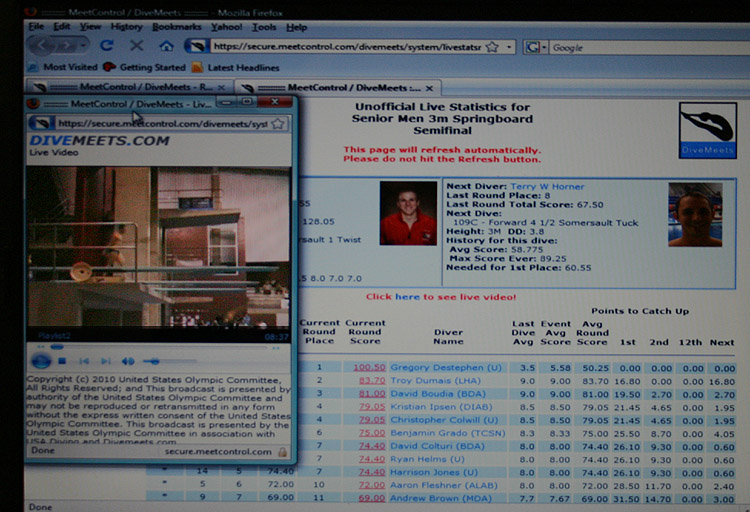Click round score 75.00 link
This screenshot has width=750, height=512.
[x=372, y=433]
